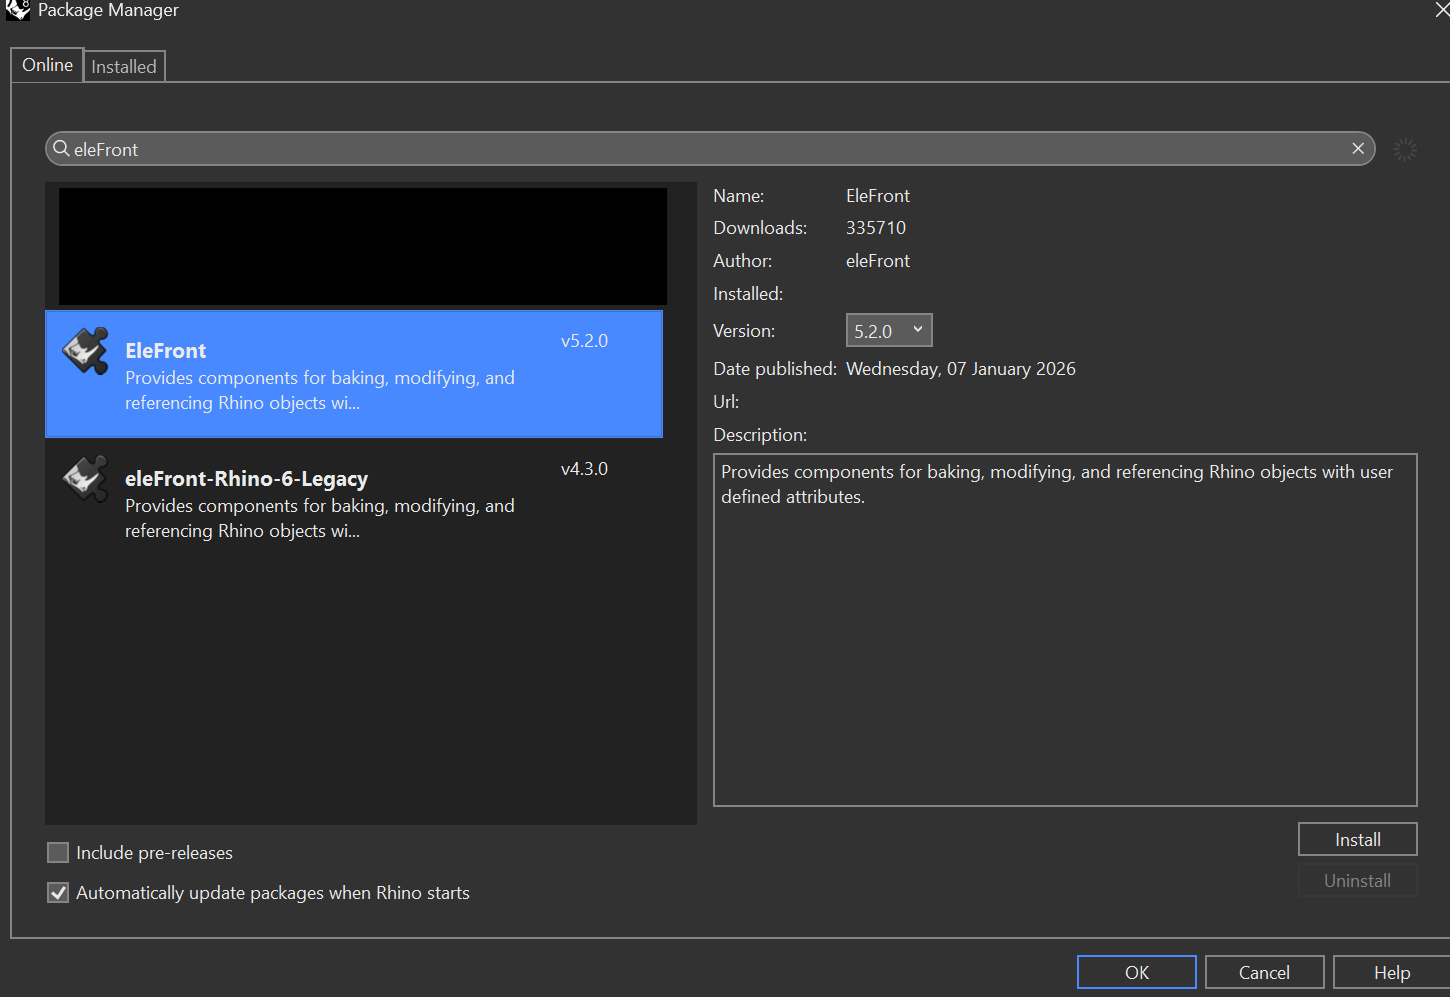Enable Include pre-releases

point(58,852)
